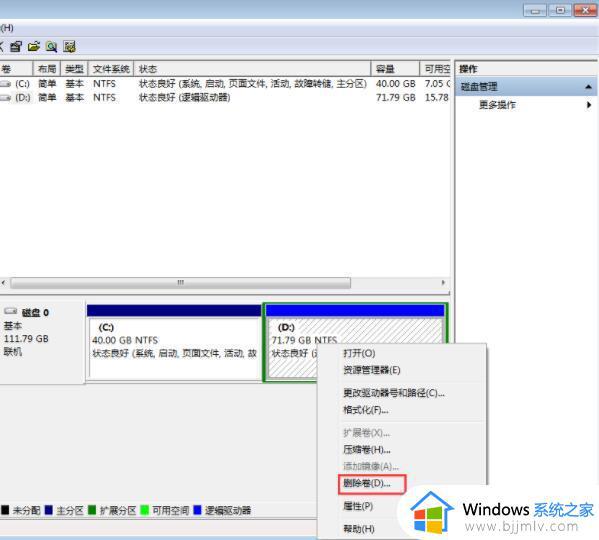Click the (H) help menu
The width and height of the screenshot is (599, 540).
[x=7, y=28]
